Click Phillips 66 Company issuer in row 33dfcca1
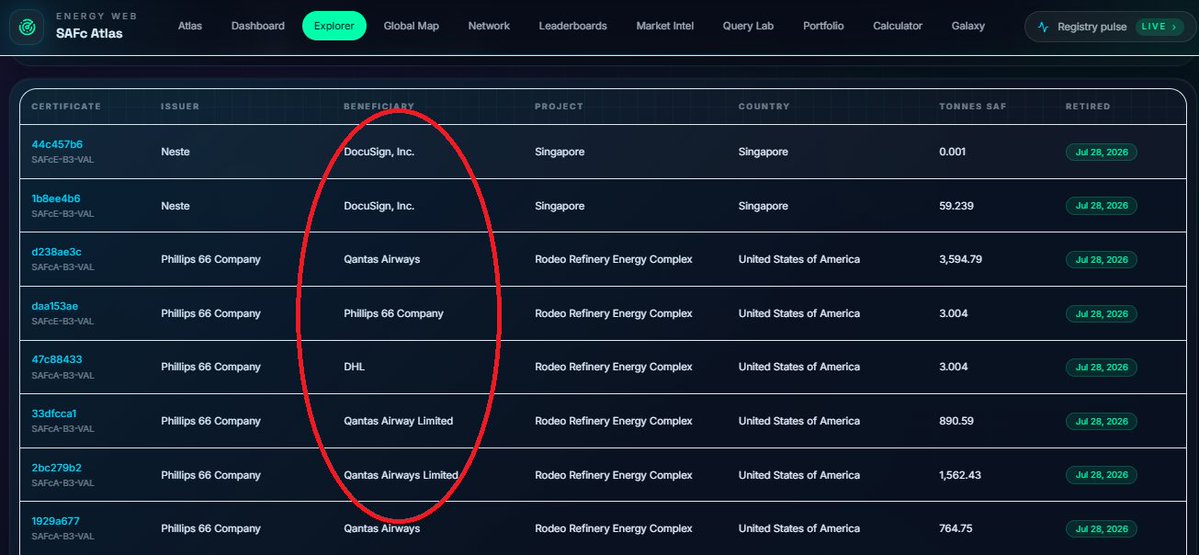This screenshot has height=555, width=1199. [x=211, y=421]
